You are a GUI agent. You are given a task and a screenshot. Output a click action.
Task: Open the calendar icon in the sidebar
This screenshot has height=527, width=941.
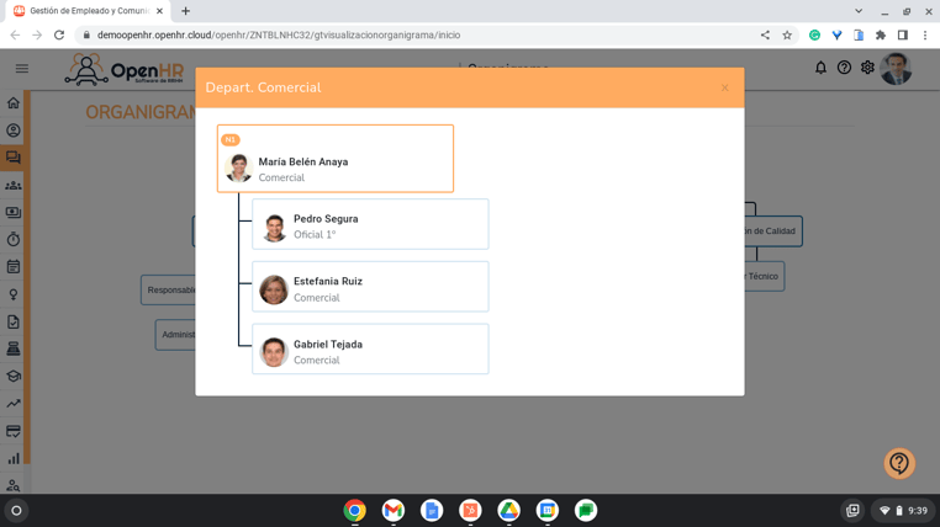[x=13, y=267]
